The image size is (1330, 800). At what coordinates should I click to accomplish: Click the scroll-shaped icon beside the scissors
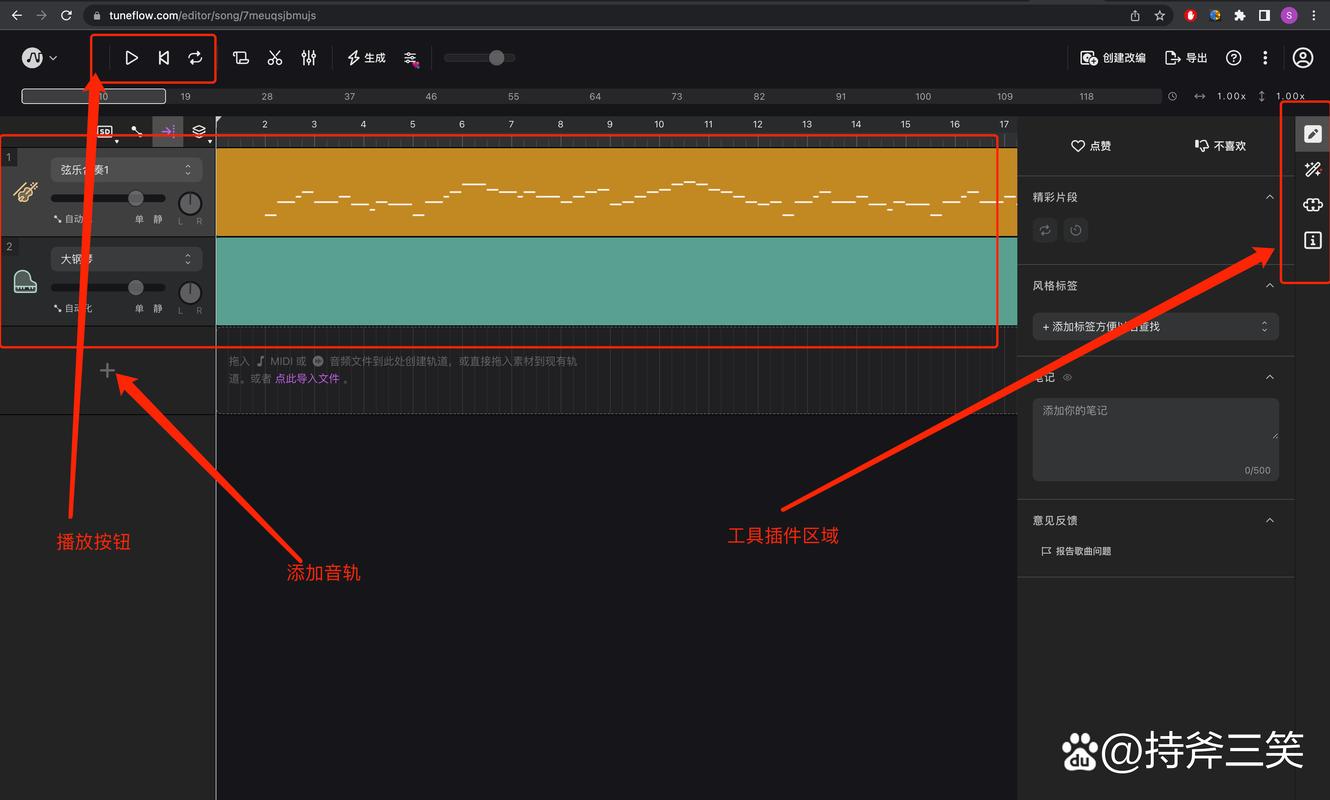241,58
